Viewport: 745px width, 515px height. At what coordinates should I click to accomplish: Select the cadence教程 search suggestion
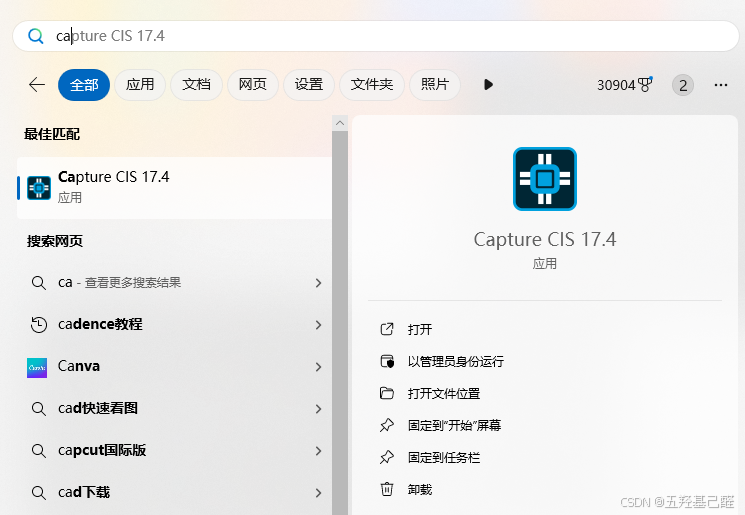pos(174,324)
